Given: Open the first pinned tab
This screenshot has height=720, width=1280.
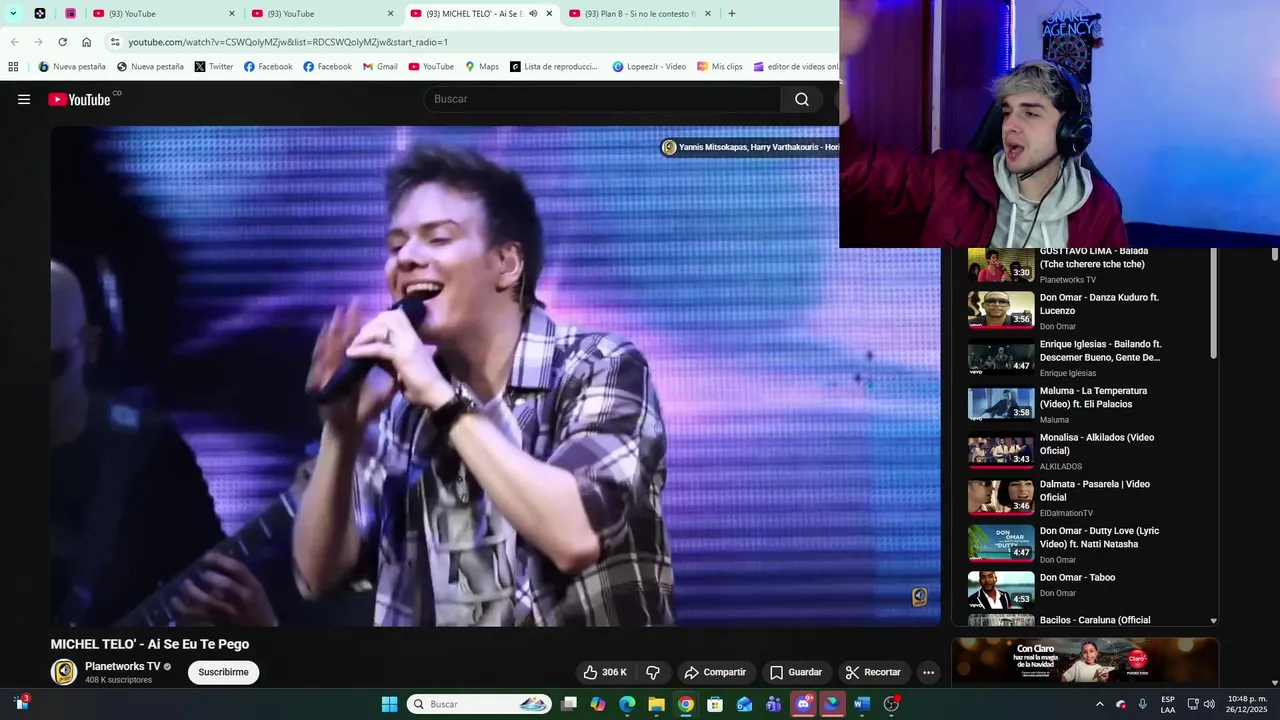Looking at the screenshot, I should [x=40, y=14].
